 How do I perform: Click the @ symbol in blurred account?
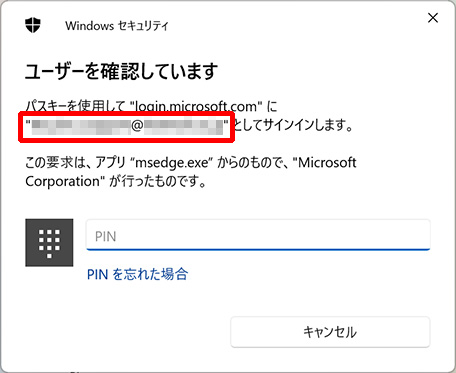(137, 127)
